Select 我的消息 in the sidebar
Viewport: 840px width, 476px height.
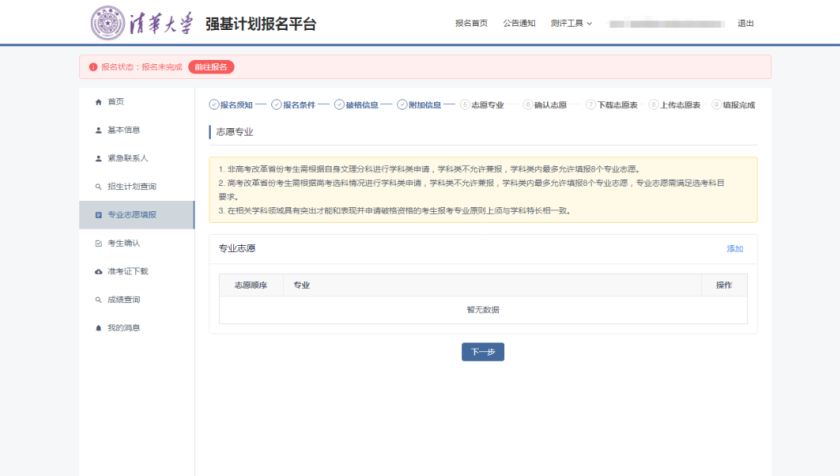137,328
